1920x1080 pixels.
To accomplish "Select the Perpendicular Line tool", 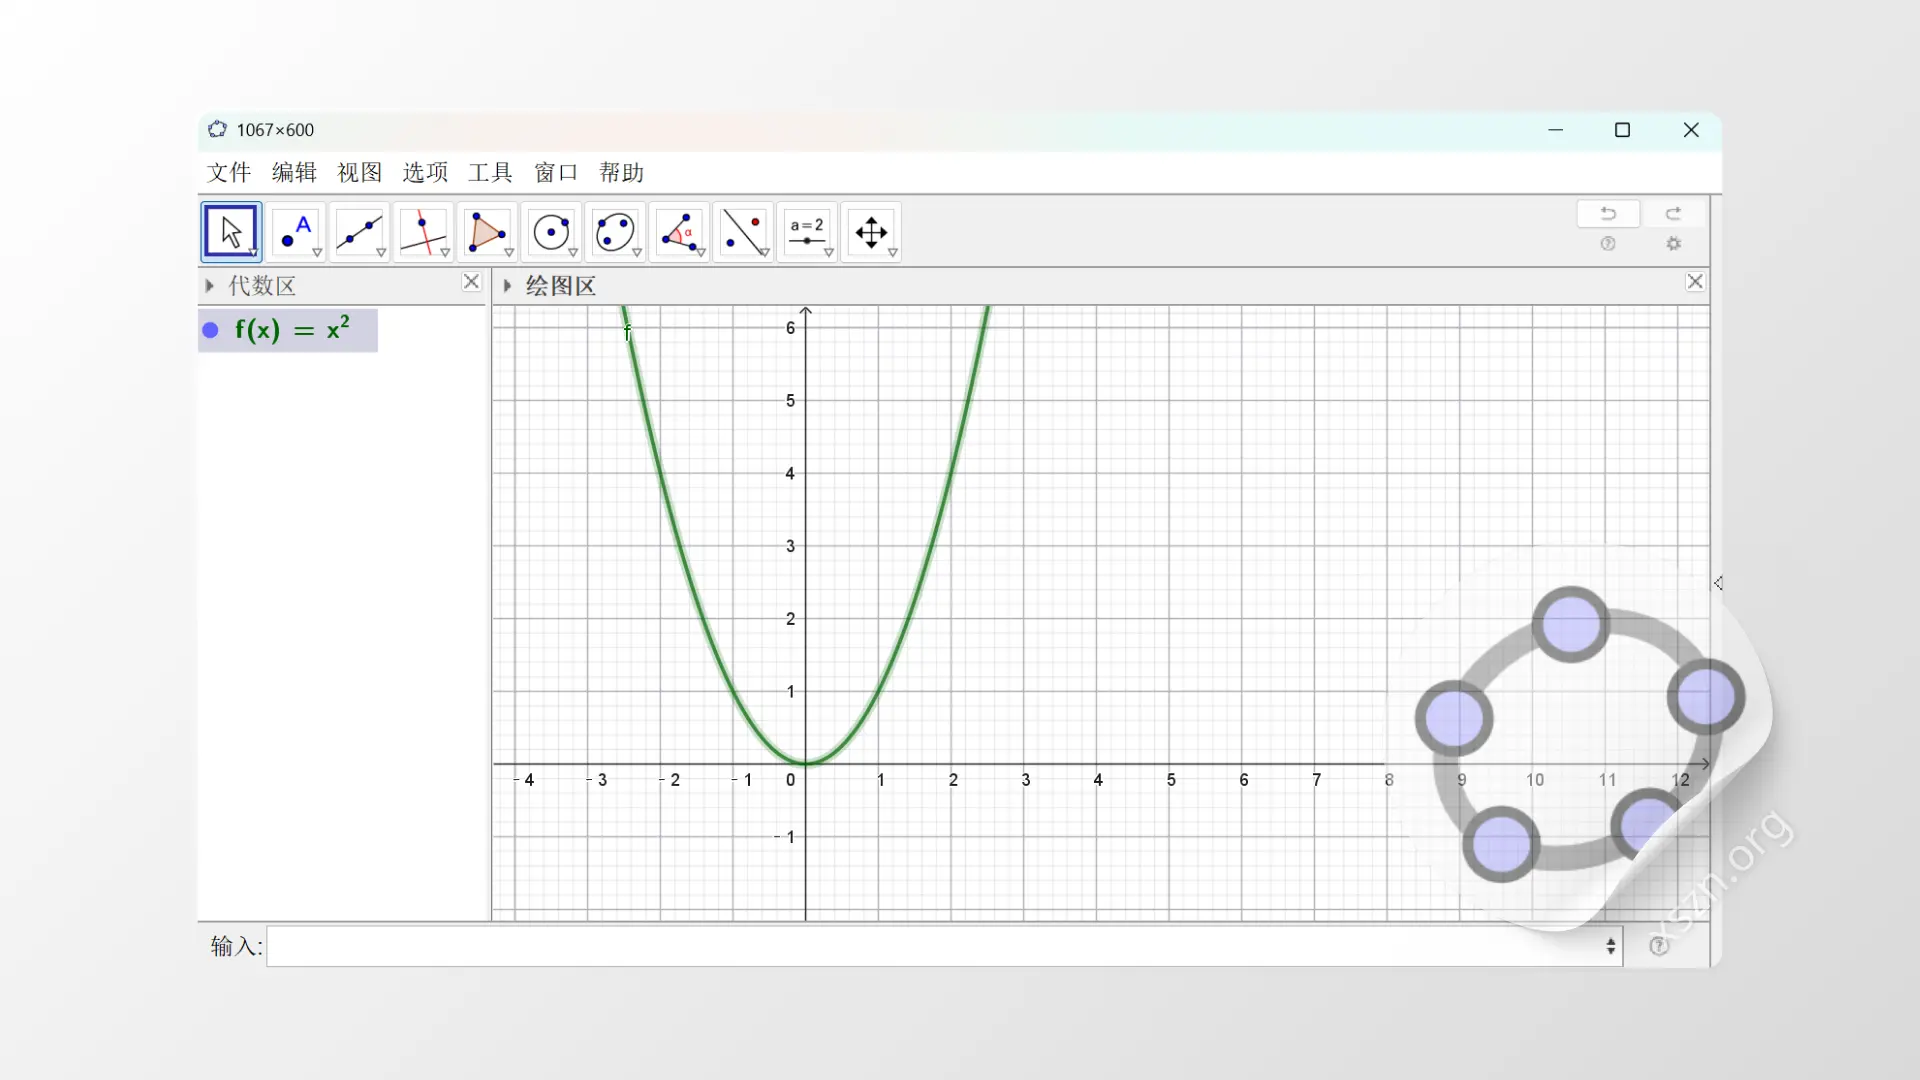I will 424,231.
